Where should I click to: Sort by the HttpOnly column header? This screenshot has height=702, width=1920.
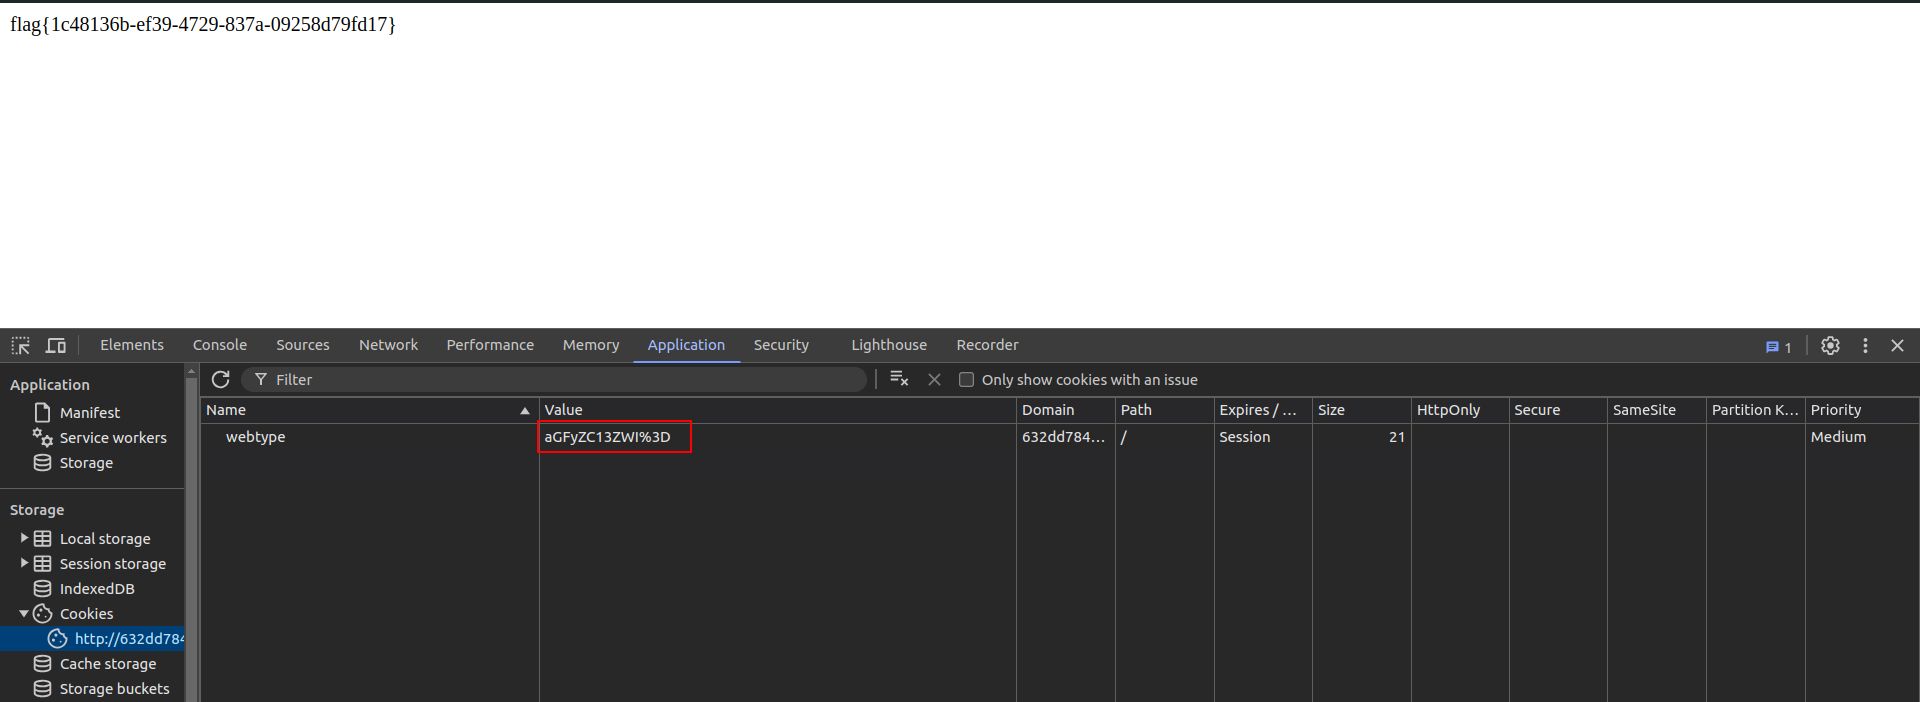pyautogui.click(x=1459, y=410)
